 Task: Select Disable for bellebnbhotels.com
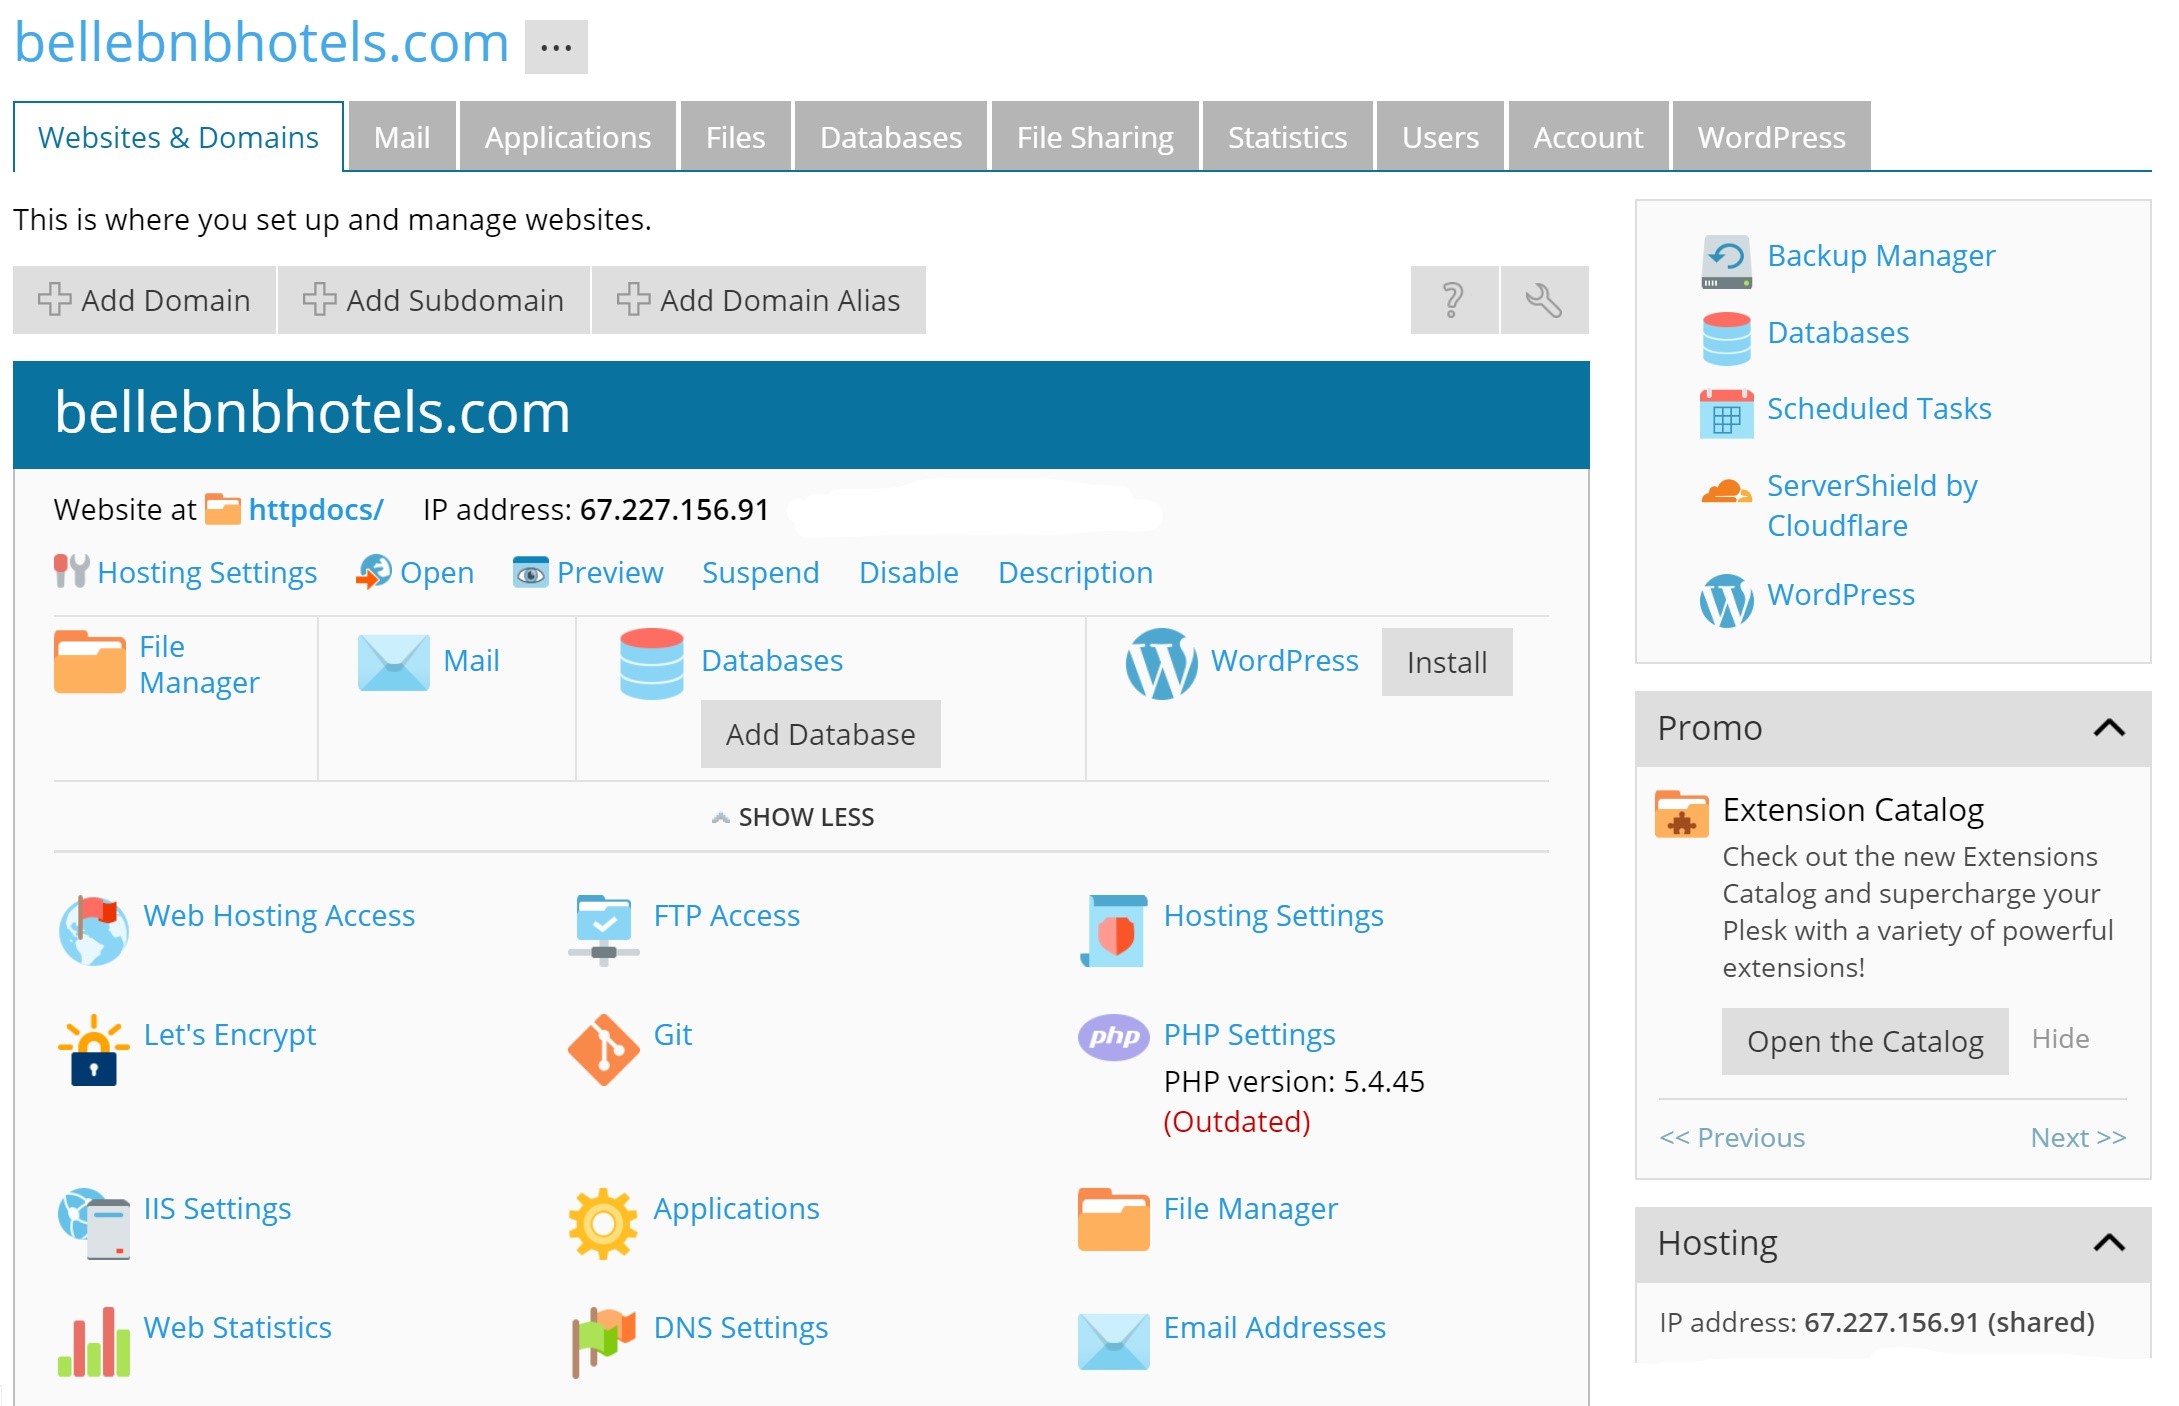tap(907, 570)
